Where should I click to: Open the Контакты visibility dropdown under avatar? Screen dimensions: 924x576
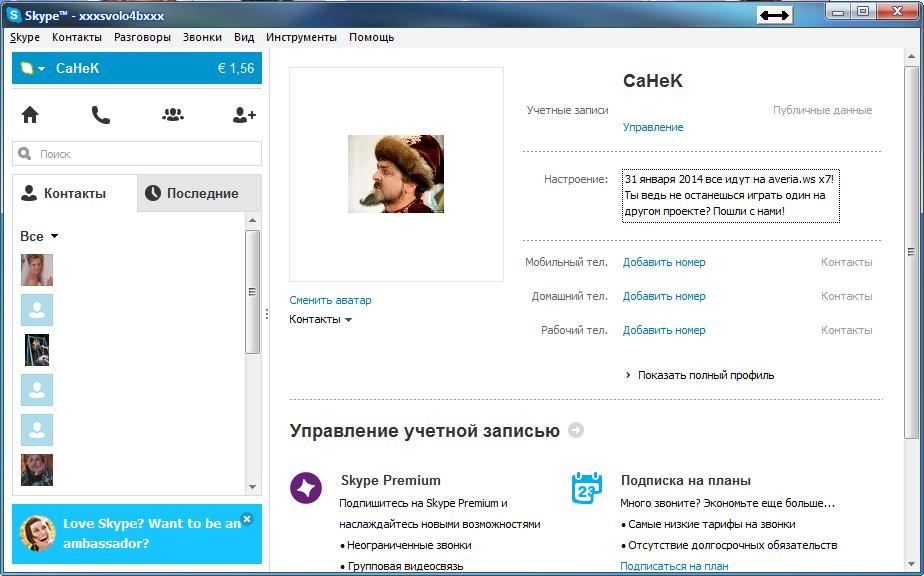click(x=320, y=320)
